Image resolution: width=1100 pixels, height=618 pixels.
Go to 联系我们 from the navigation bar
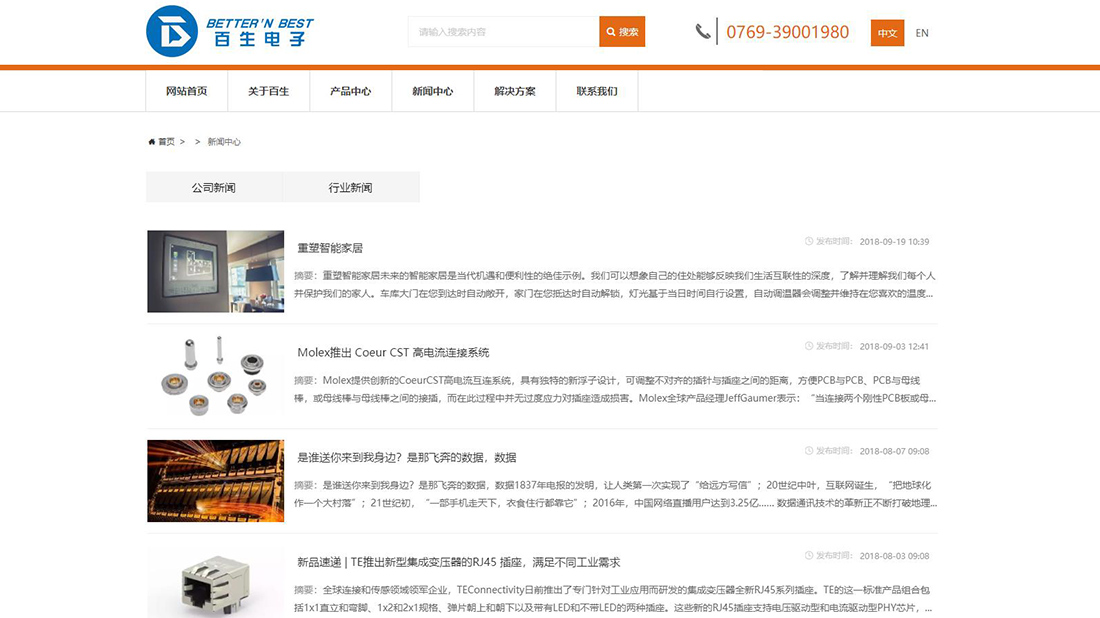click(596, 90)
